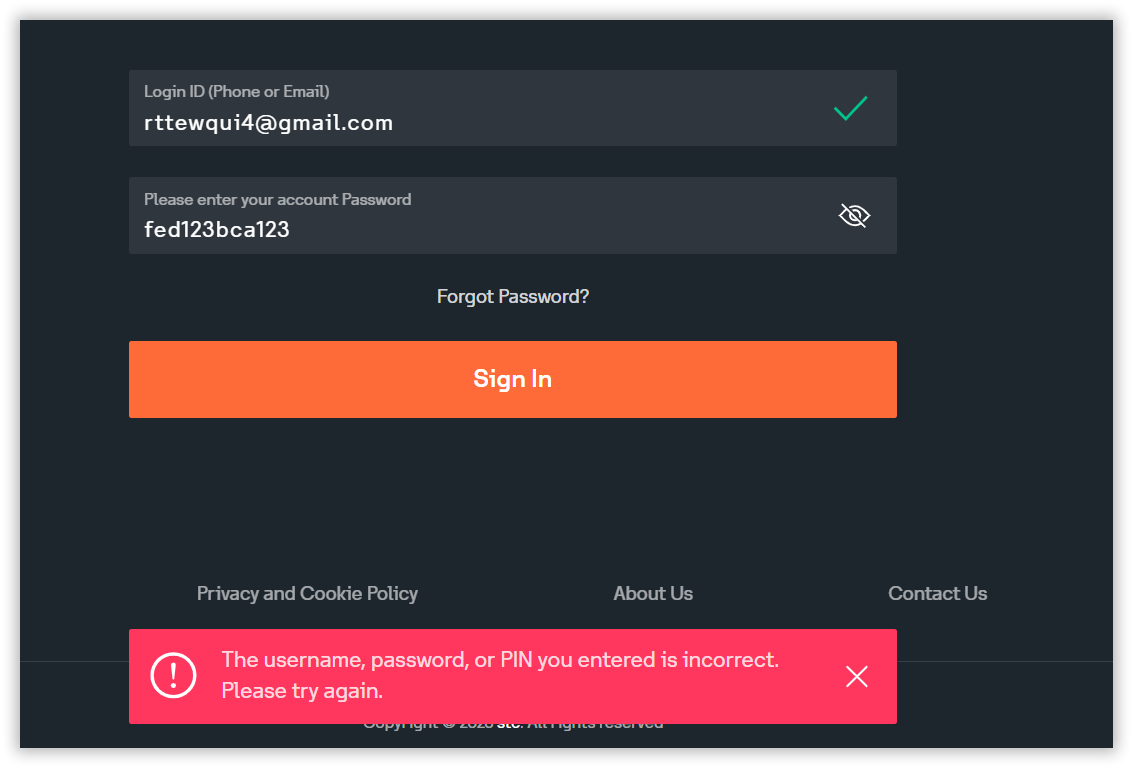Click the entered password text fed123bca123

click(217, 230)
